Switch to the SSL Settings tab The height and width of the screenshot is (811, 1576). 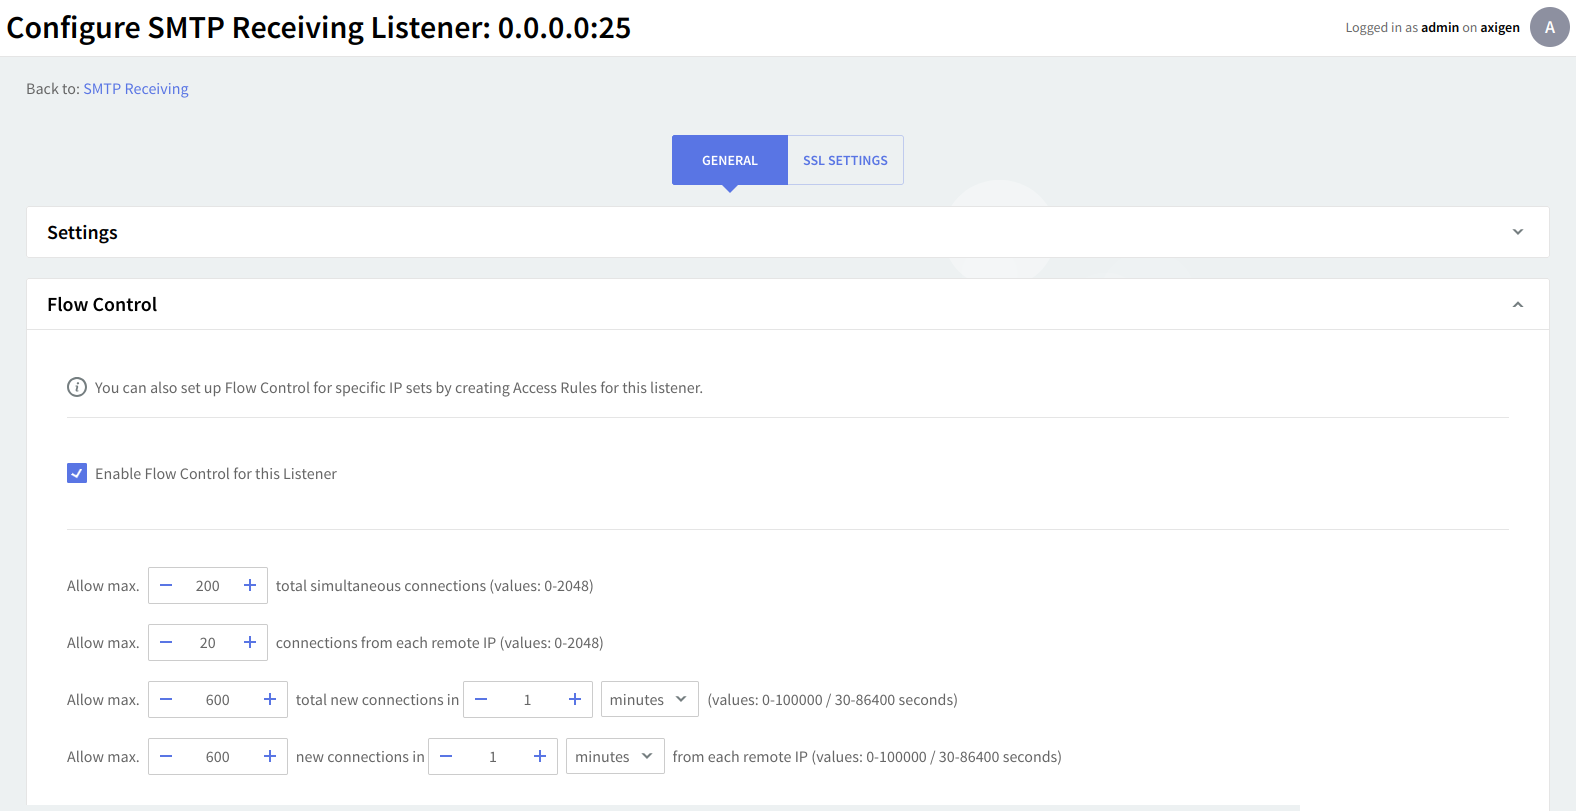[x=845, y=160]
